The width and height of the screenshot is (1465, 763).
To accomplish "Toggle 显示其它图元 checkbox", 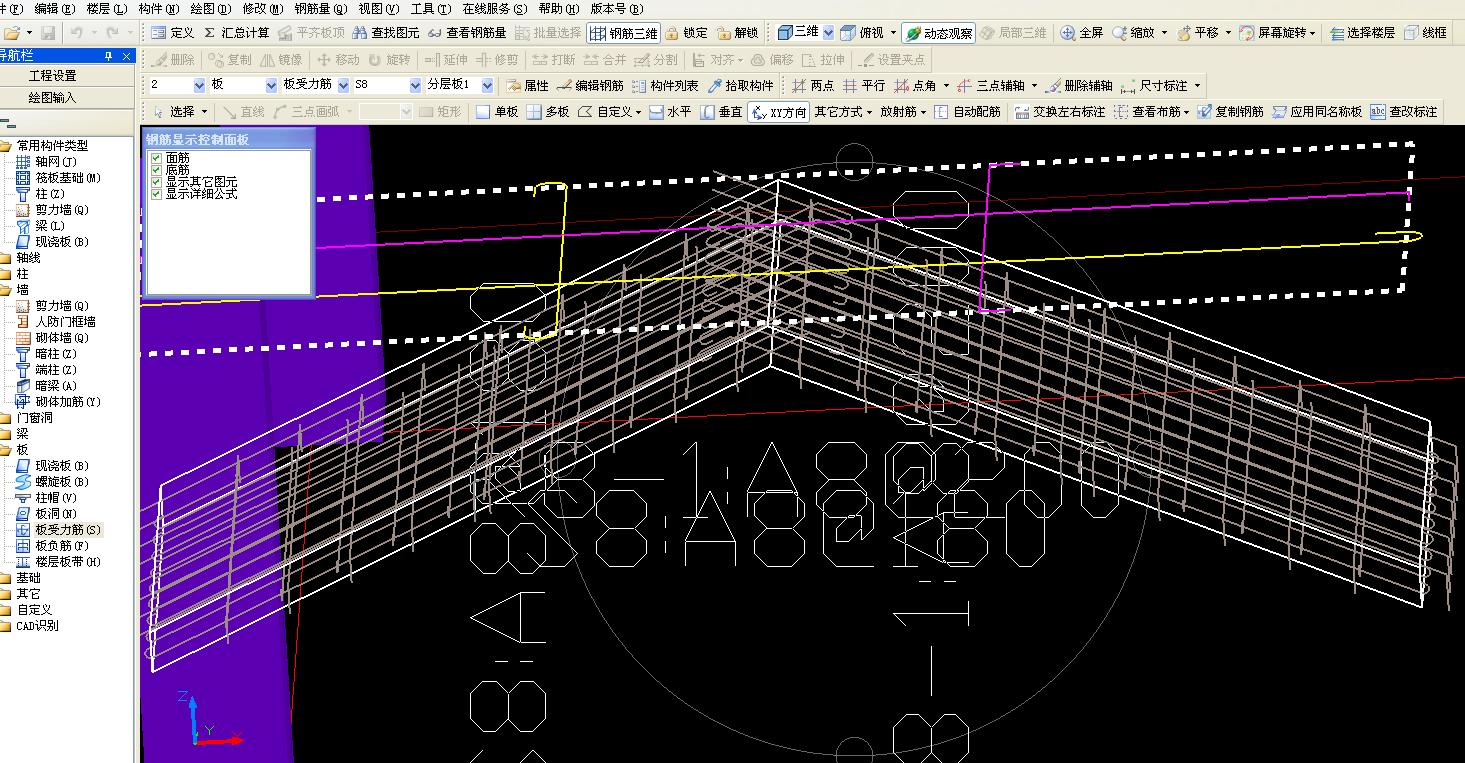I will 155,182.
